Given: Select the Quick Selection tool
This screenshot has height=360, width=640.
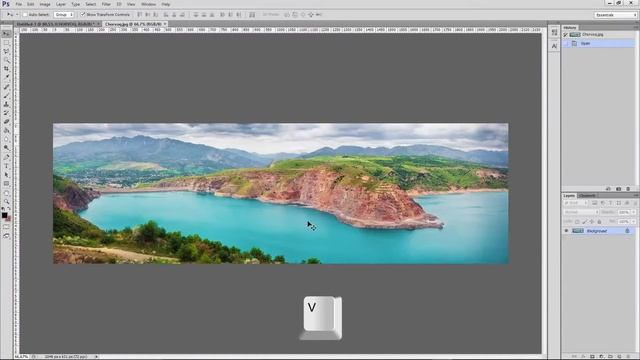Looking at the screenshot, I should point(6,60).
